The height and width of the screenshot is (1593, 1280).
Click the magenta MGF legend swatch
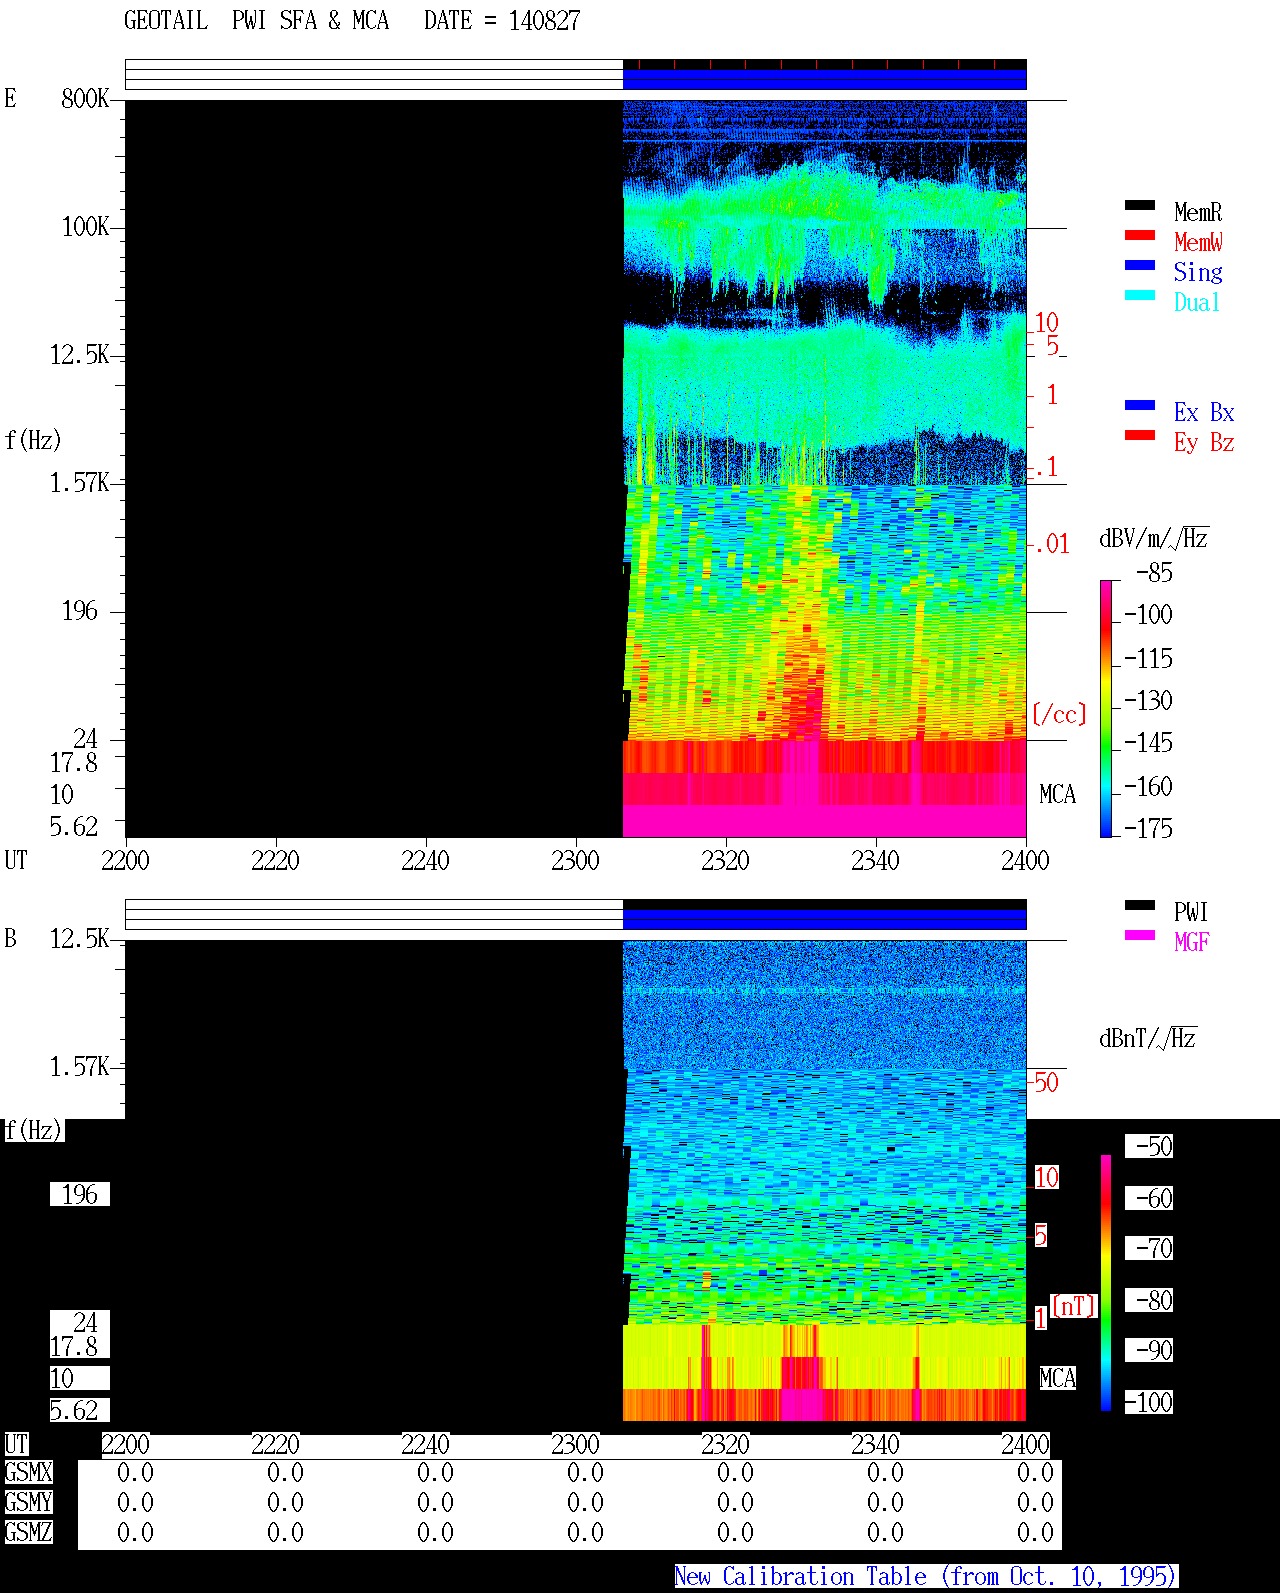[1140, 936]
